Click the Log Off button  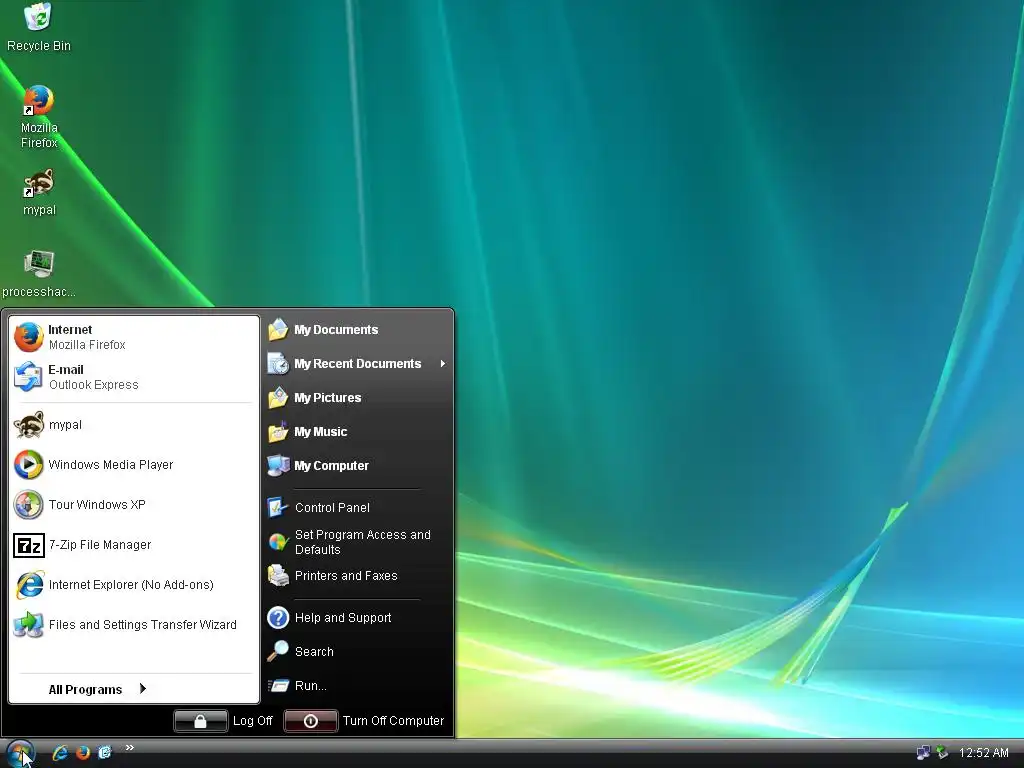click(x=224, y=720)
